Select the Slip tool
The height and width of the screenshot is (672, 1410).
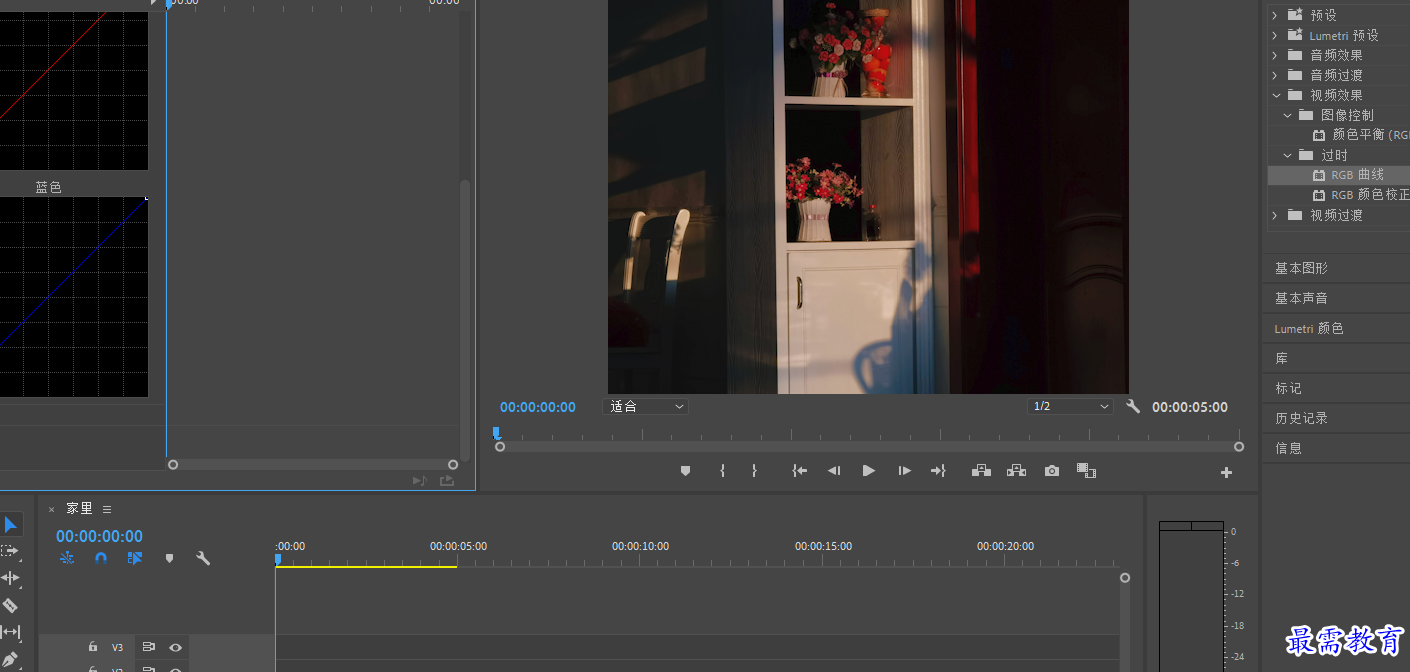tap(10, 632)
